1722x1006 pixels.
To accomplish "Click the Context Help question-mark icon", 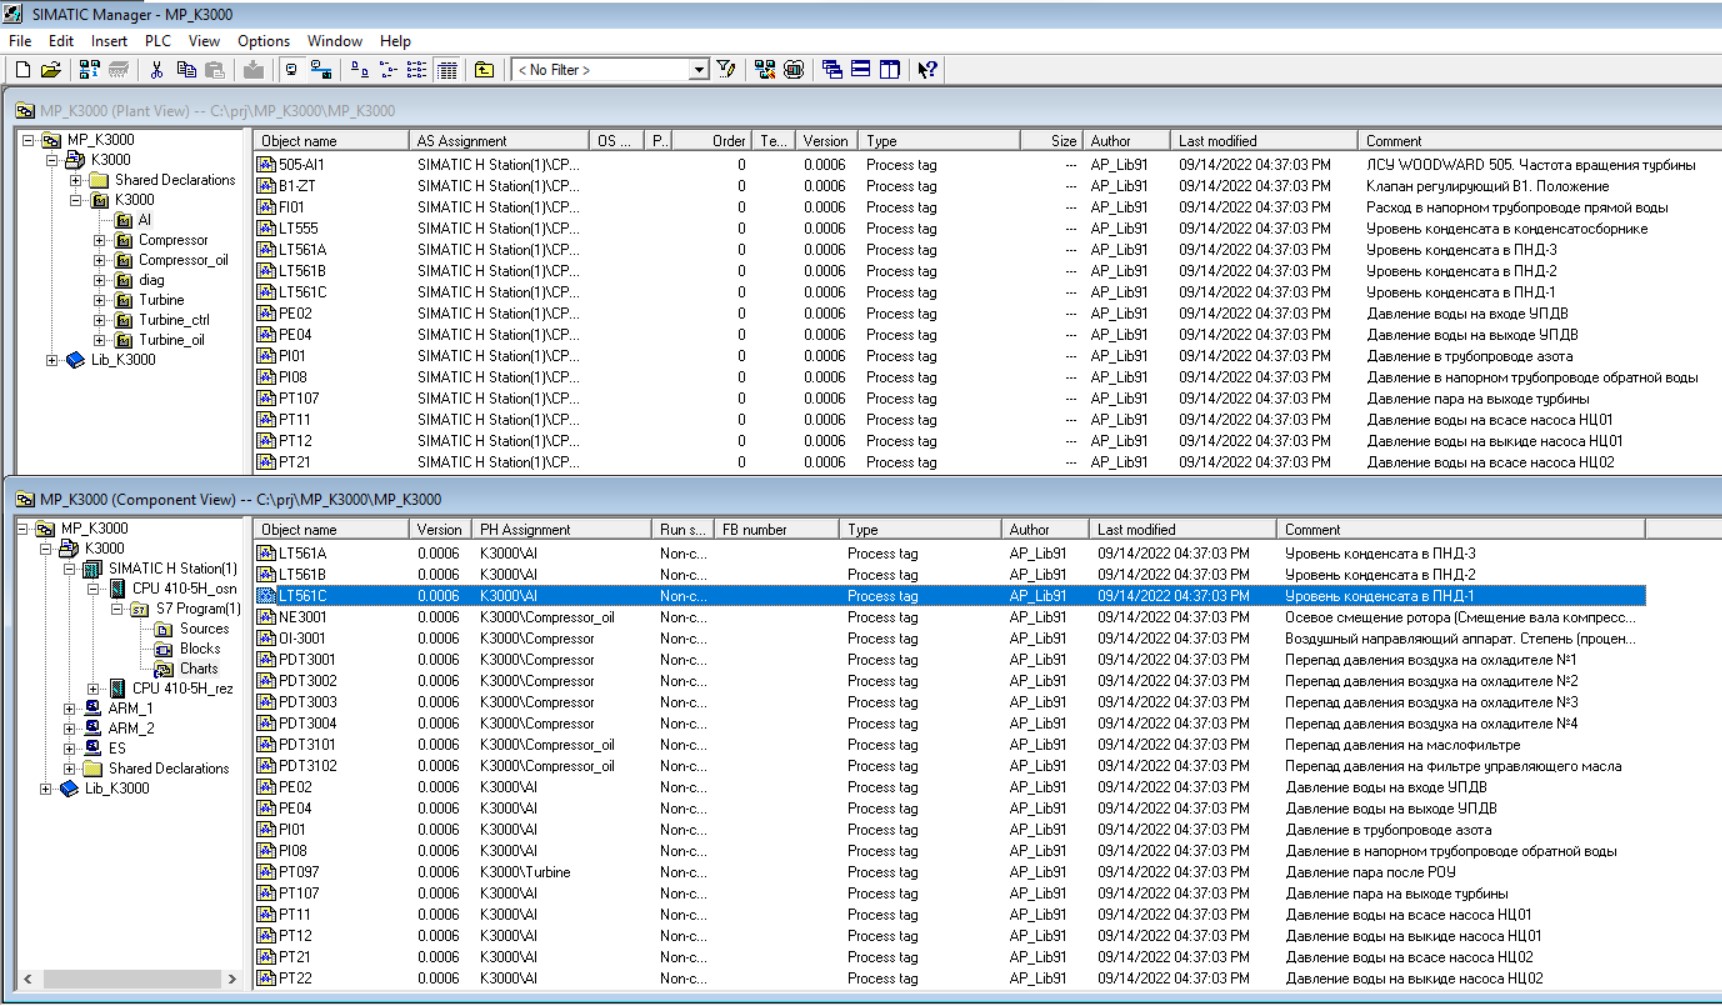I will tap(927, 69).
